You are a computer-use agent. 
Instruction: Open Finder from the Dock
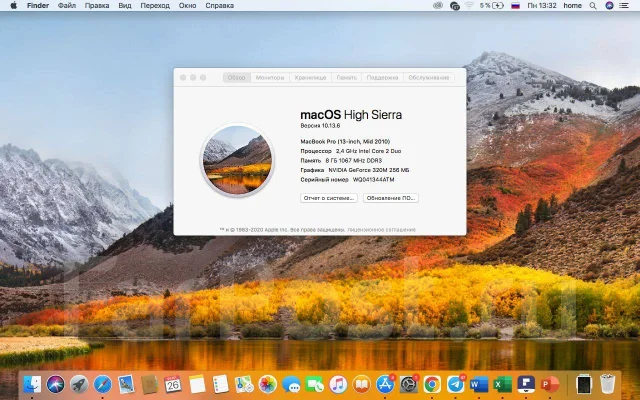pyautogui.click(x=32, y=384)
